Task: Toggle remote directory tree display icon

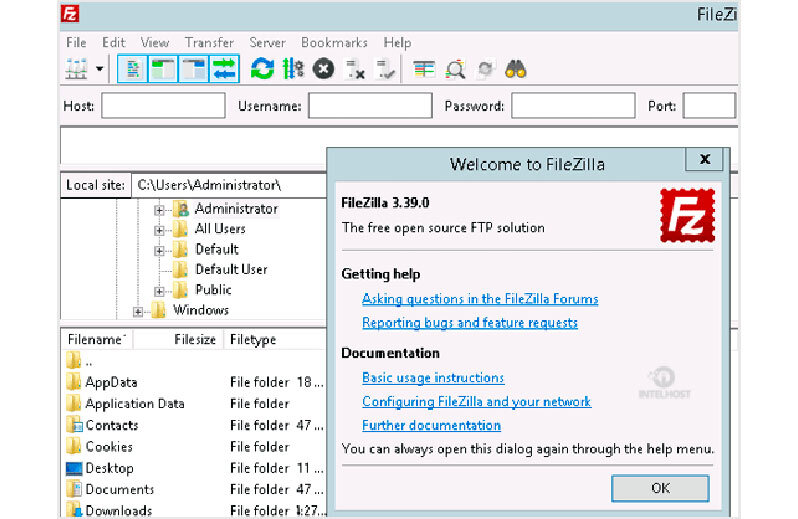Action: click(193, 69)
